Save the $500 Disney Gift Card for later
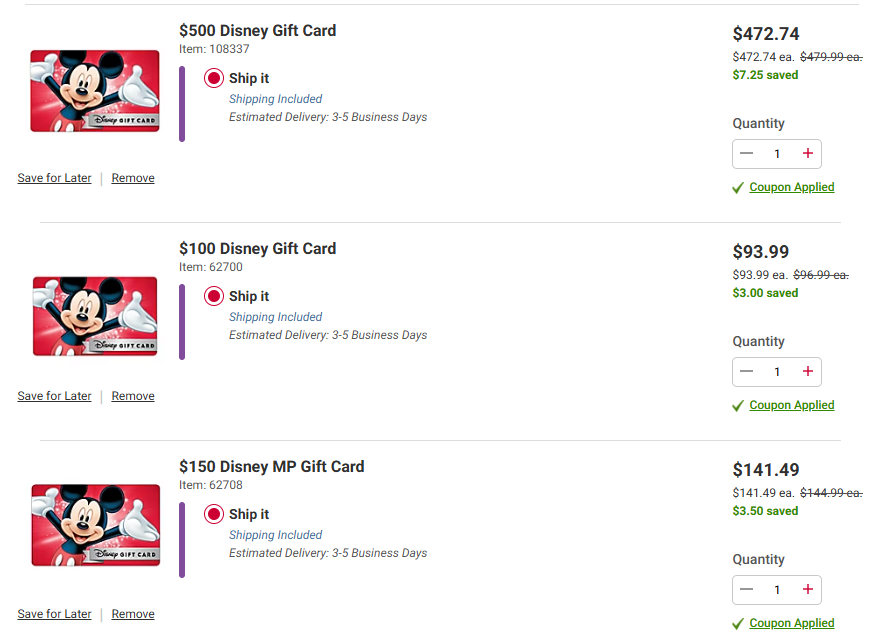 coord(54,178)
